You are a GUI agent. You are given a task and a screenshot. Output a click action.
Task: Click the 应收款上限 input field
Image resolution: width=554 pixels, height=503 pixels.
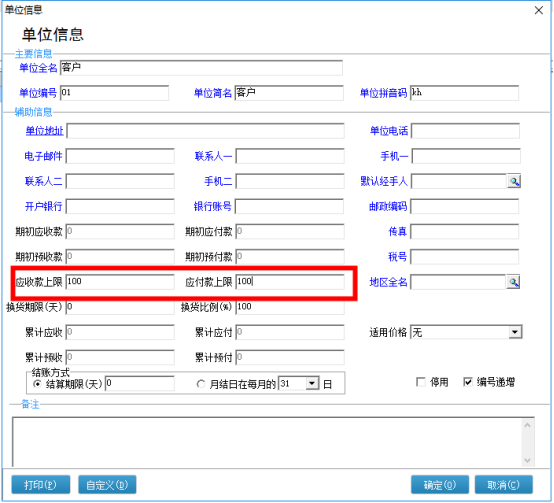tap(120, 282)
